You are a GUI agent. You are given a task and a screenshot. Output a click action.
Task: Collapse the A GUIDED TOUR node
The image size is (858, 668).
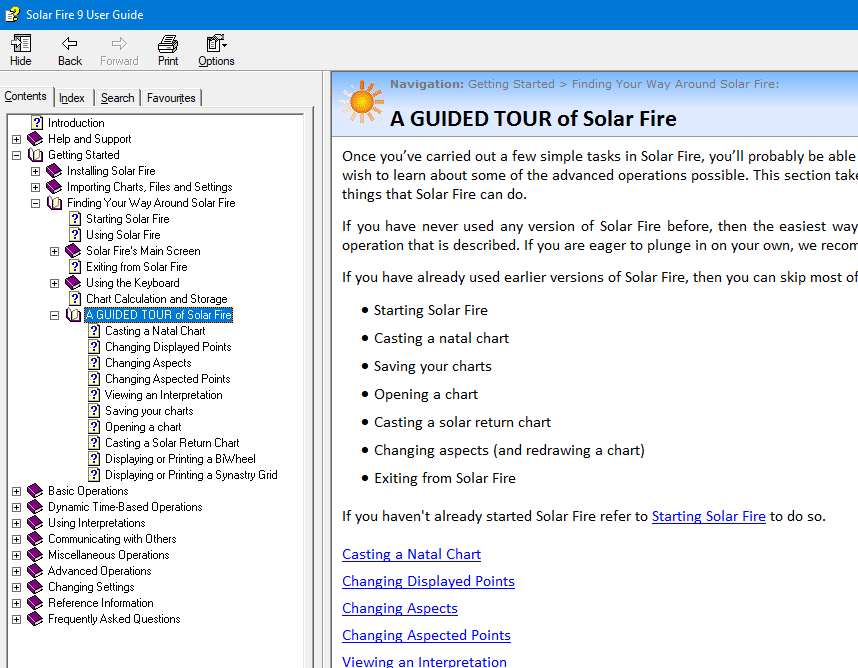[x=54, y=315]
